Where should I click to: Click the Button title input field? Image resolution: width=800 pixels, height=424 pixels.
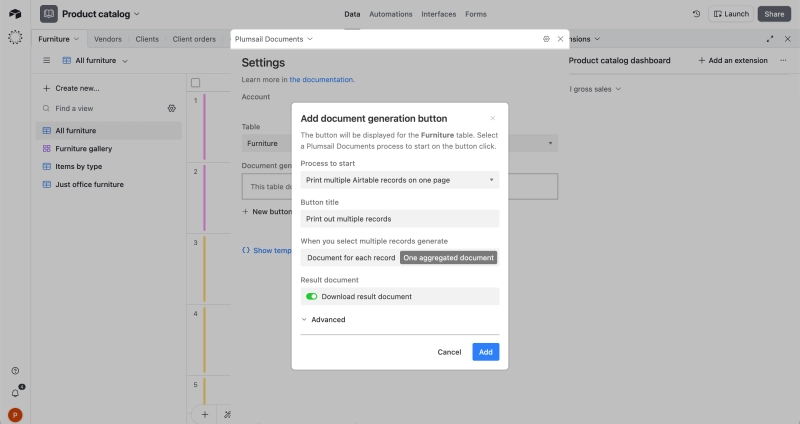(x=399, y=219)
